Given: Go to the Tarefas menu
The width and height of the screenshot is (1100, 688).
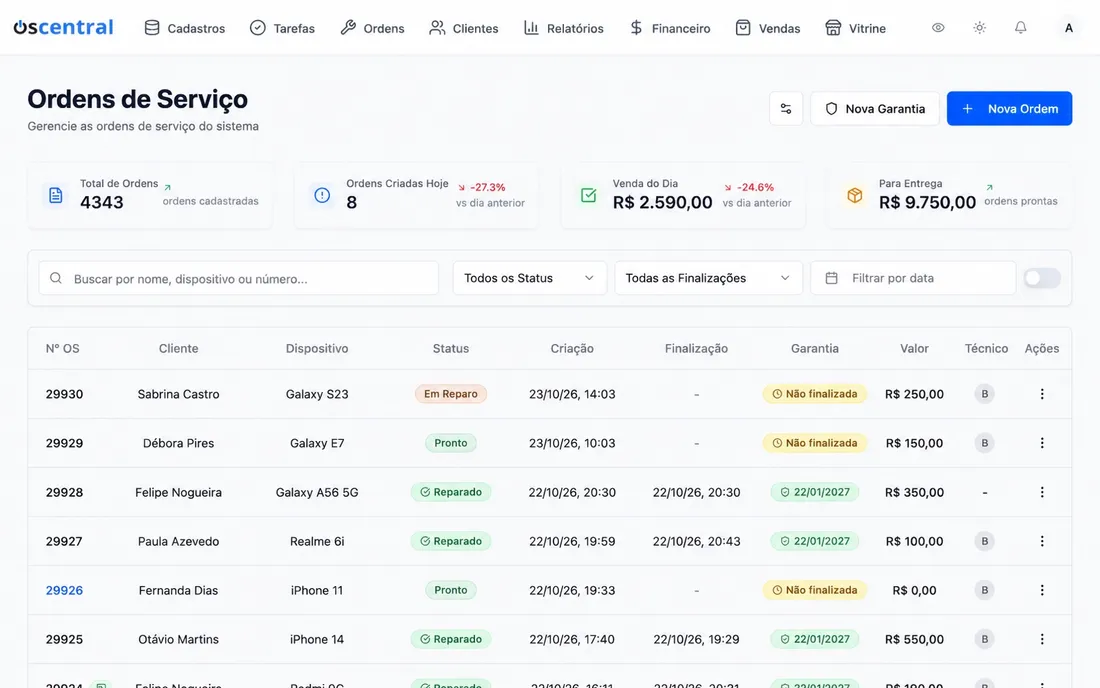Looking at the screenshot, I should tap(282, 28).
